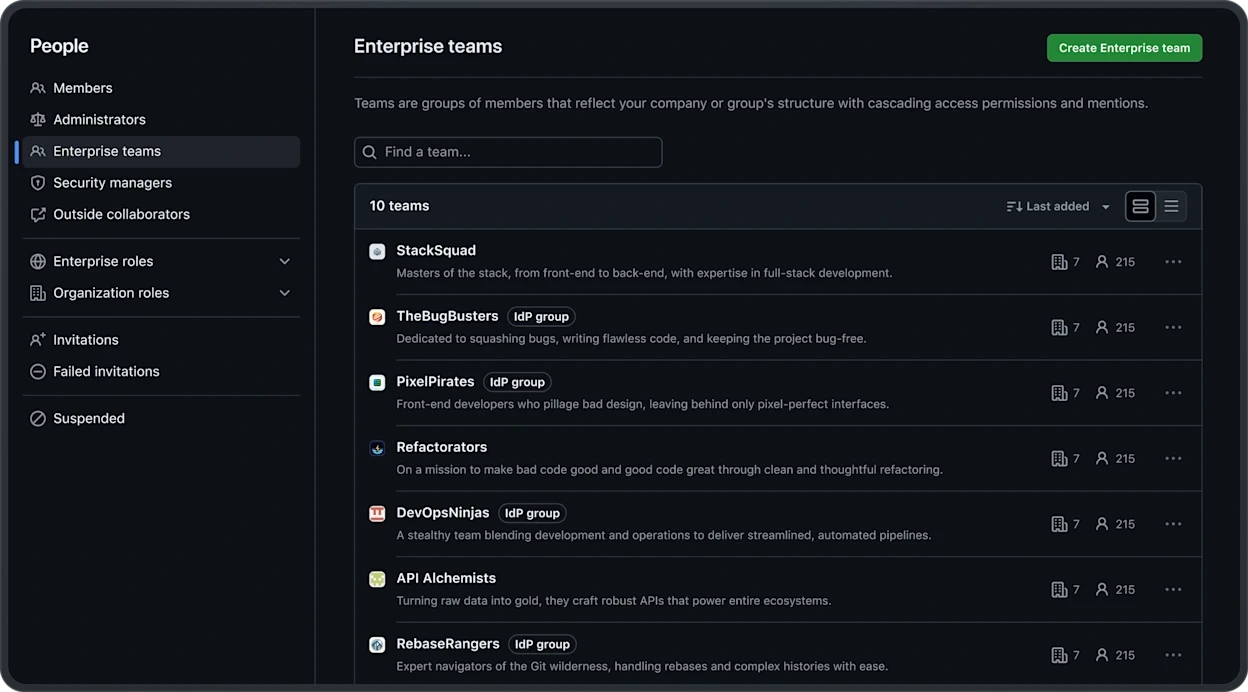Screen dimensions: 1248x692
Task: Click the IdP group badge on TheBugBusters
Action: coord(541,316)
